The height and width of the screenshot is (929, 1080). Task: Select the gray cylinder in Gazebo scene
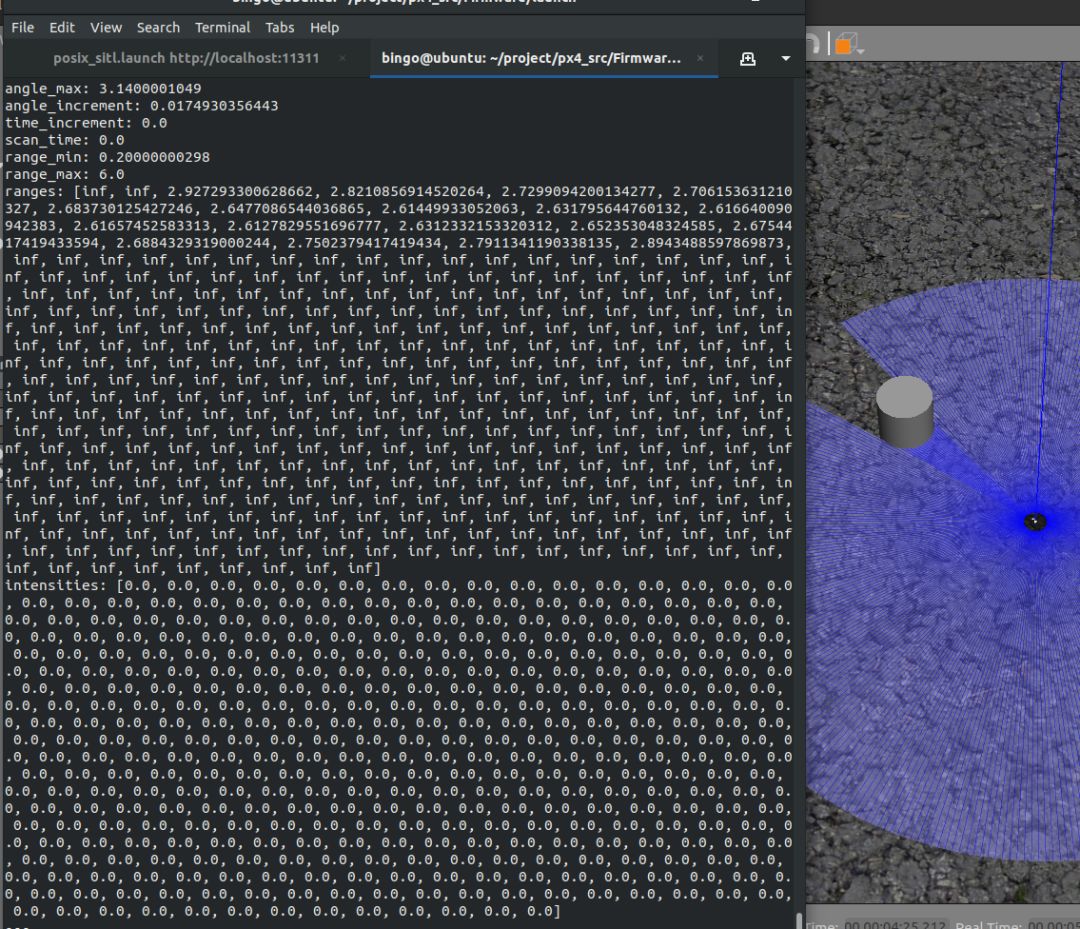click(905, 411)
